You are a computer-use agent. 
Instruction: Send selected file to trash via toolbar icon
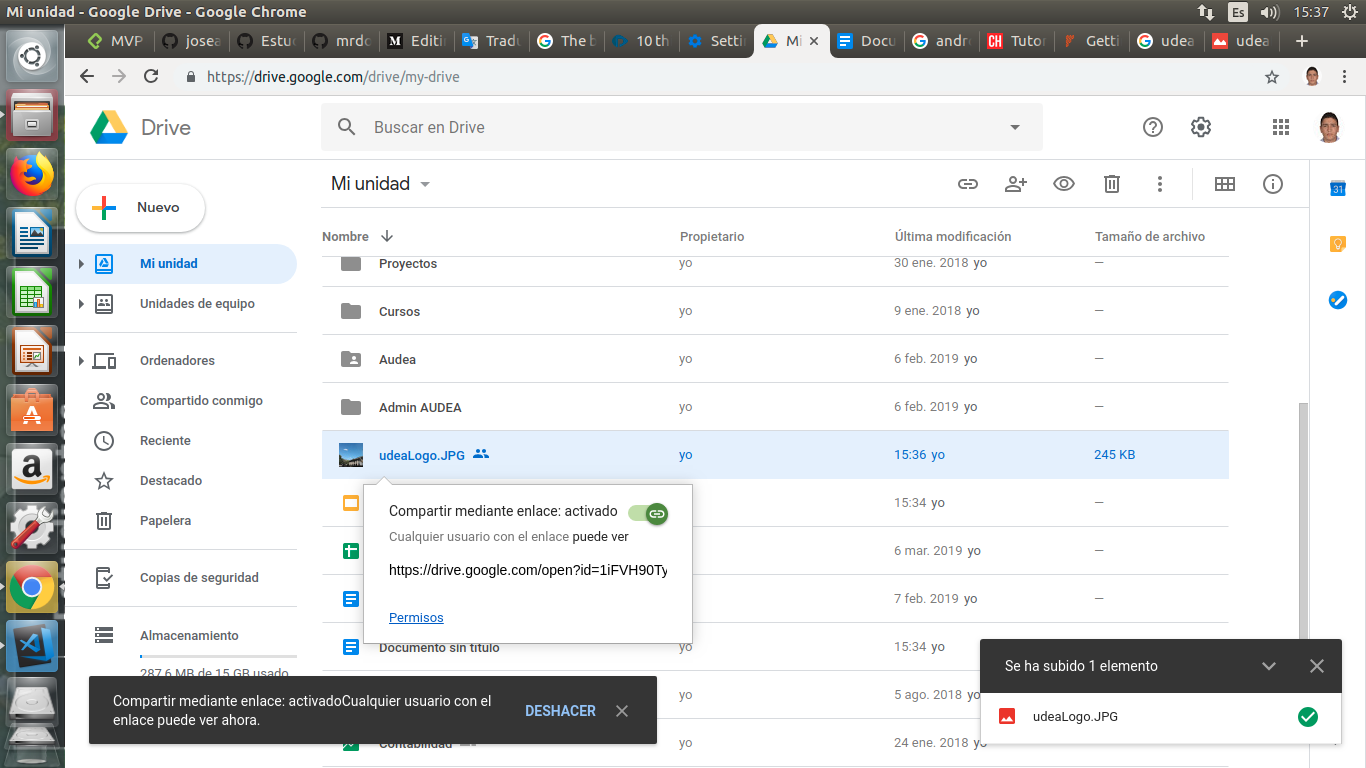[1111, 184]
